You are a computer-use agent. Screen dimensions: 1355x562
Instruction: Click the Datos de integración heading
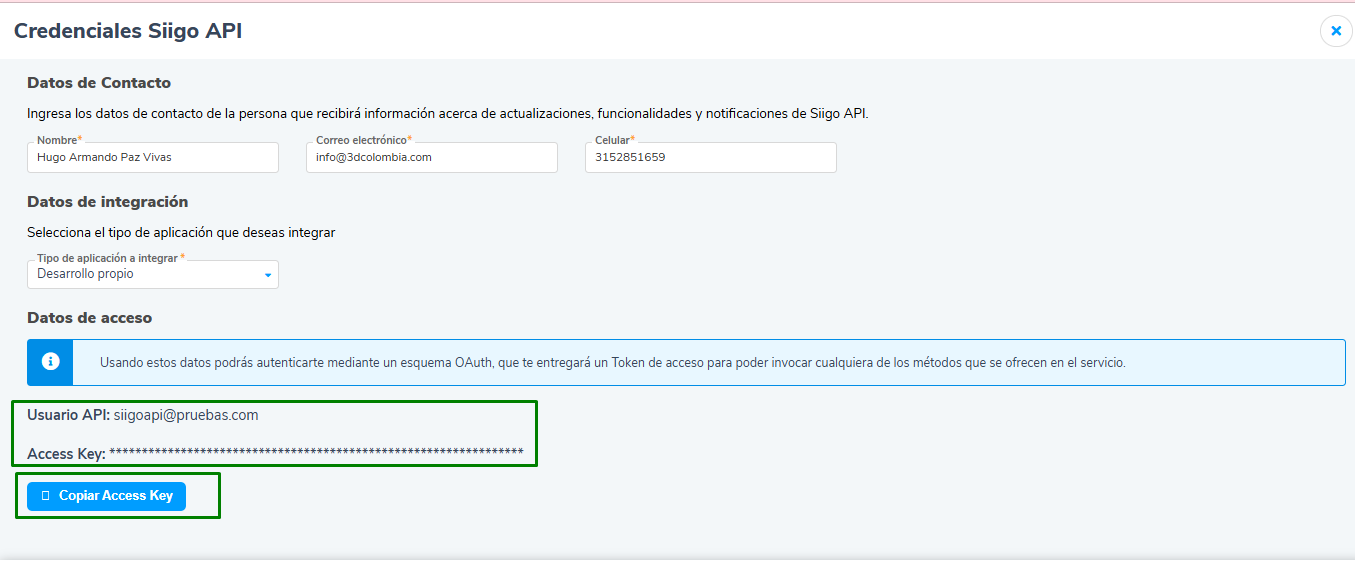coord(108,202)
